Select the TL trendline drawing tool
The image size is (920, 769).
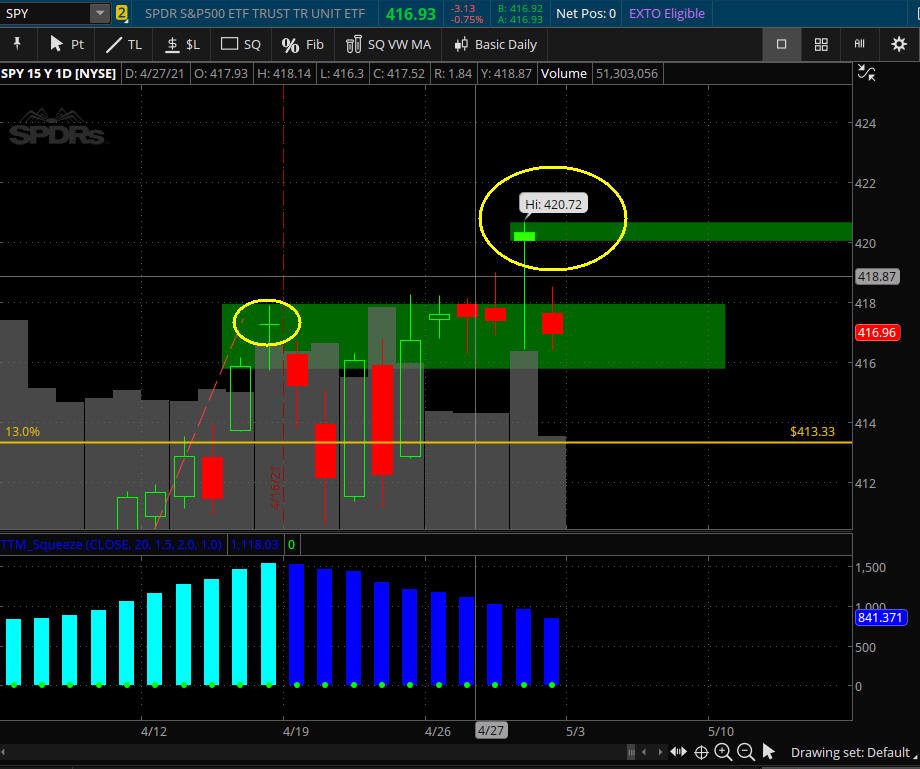(x=124, y=44)
